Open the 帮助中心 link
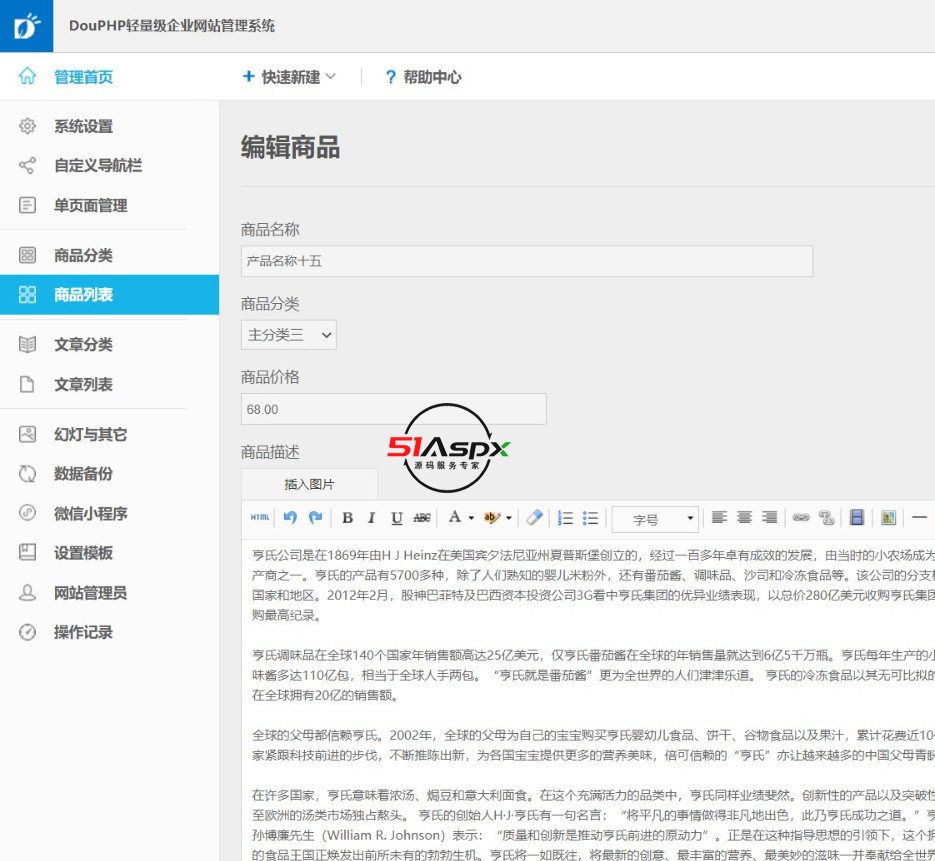Viewport: 935px width, 861px height. (x=423, y=77)
